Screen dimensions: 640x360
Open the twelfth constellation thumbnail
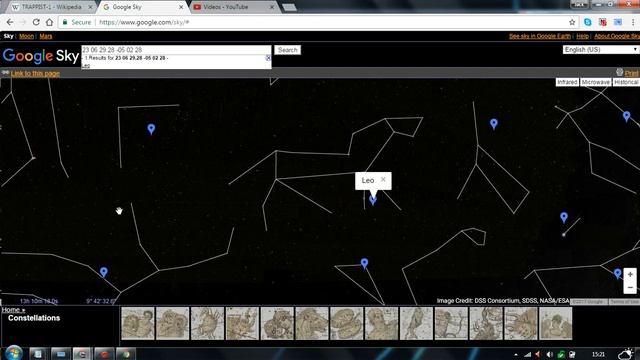(521, 323)
